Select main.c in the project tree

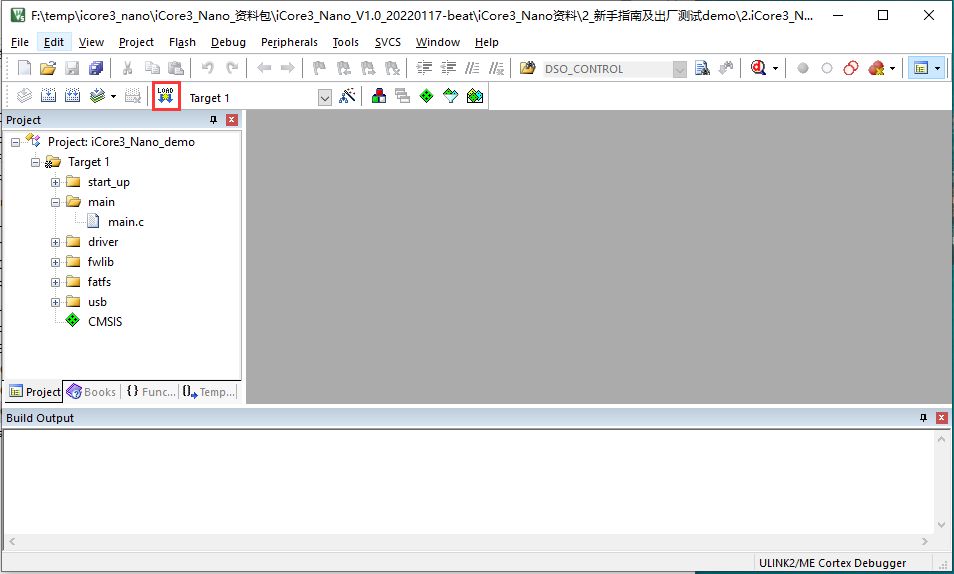[125, 222]
